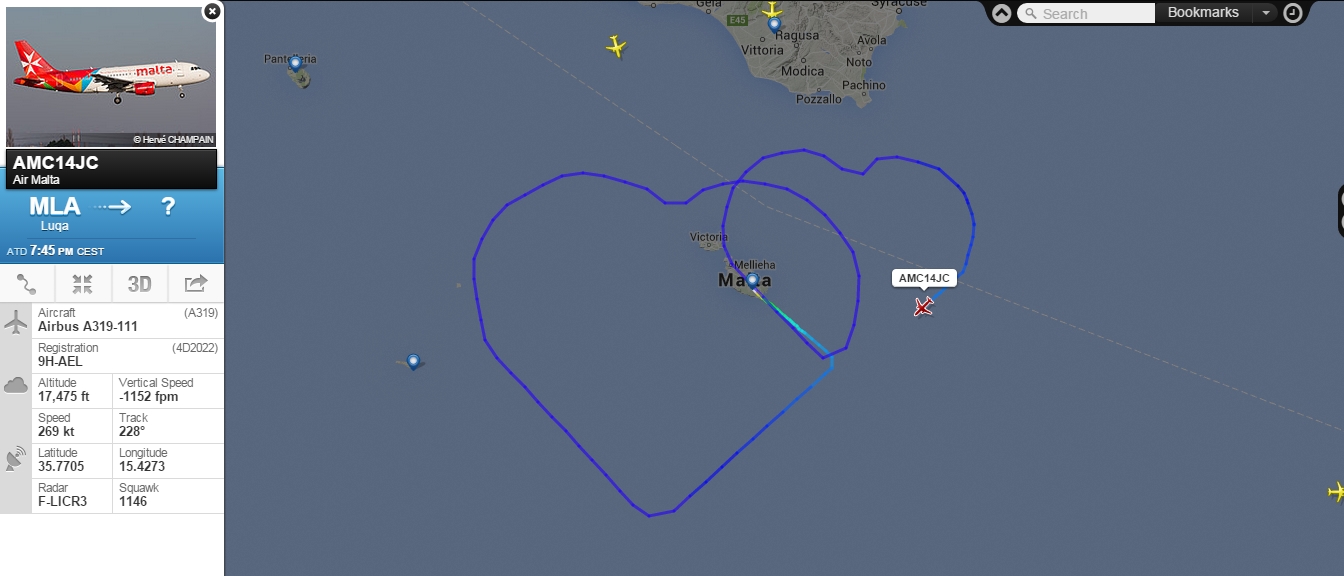Open the Air Malta aircraft photo

[x=111, y=78]
